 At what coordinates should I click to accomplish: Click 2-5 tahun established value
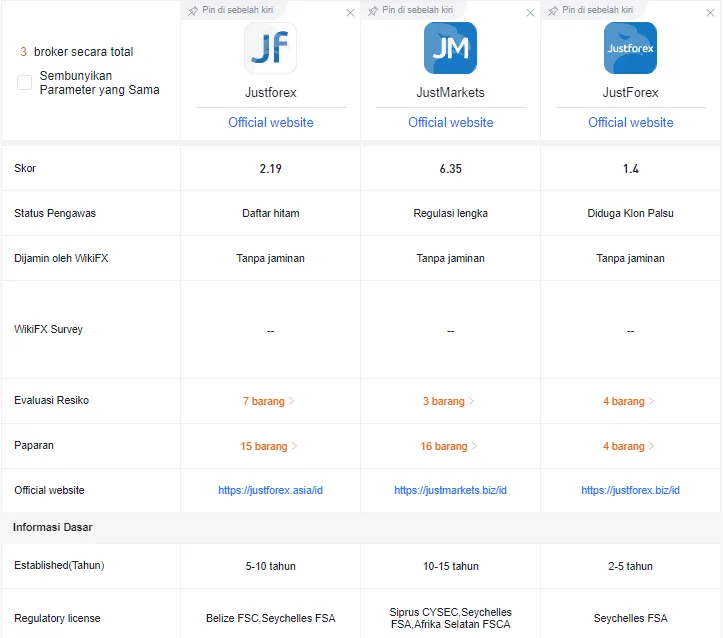click(630, 566)
